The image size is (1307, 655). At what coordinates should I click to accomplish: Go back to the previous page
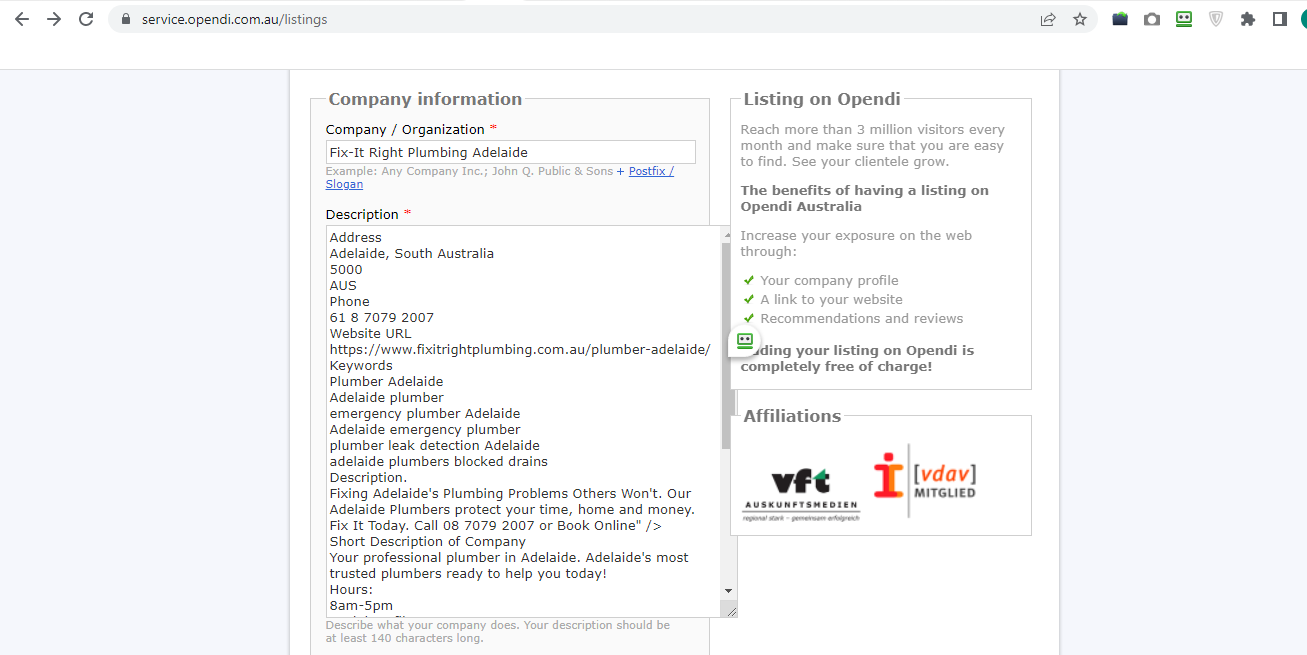point(22,19)
